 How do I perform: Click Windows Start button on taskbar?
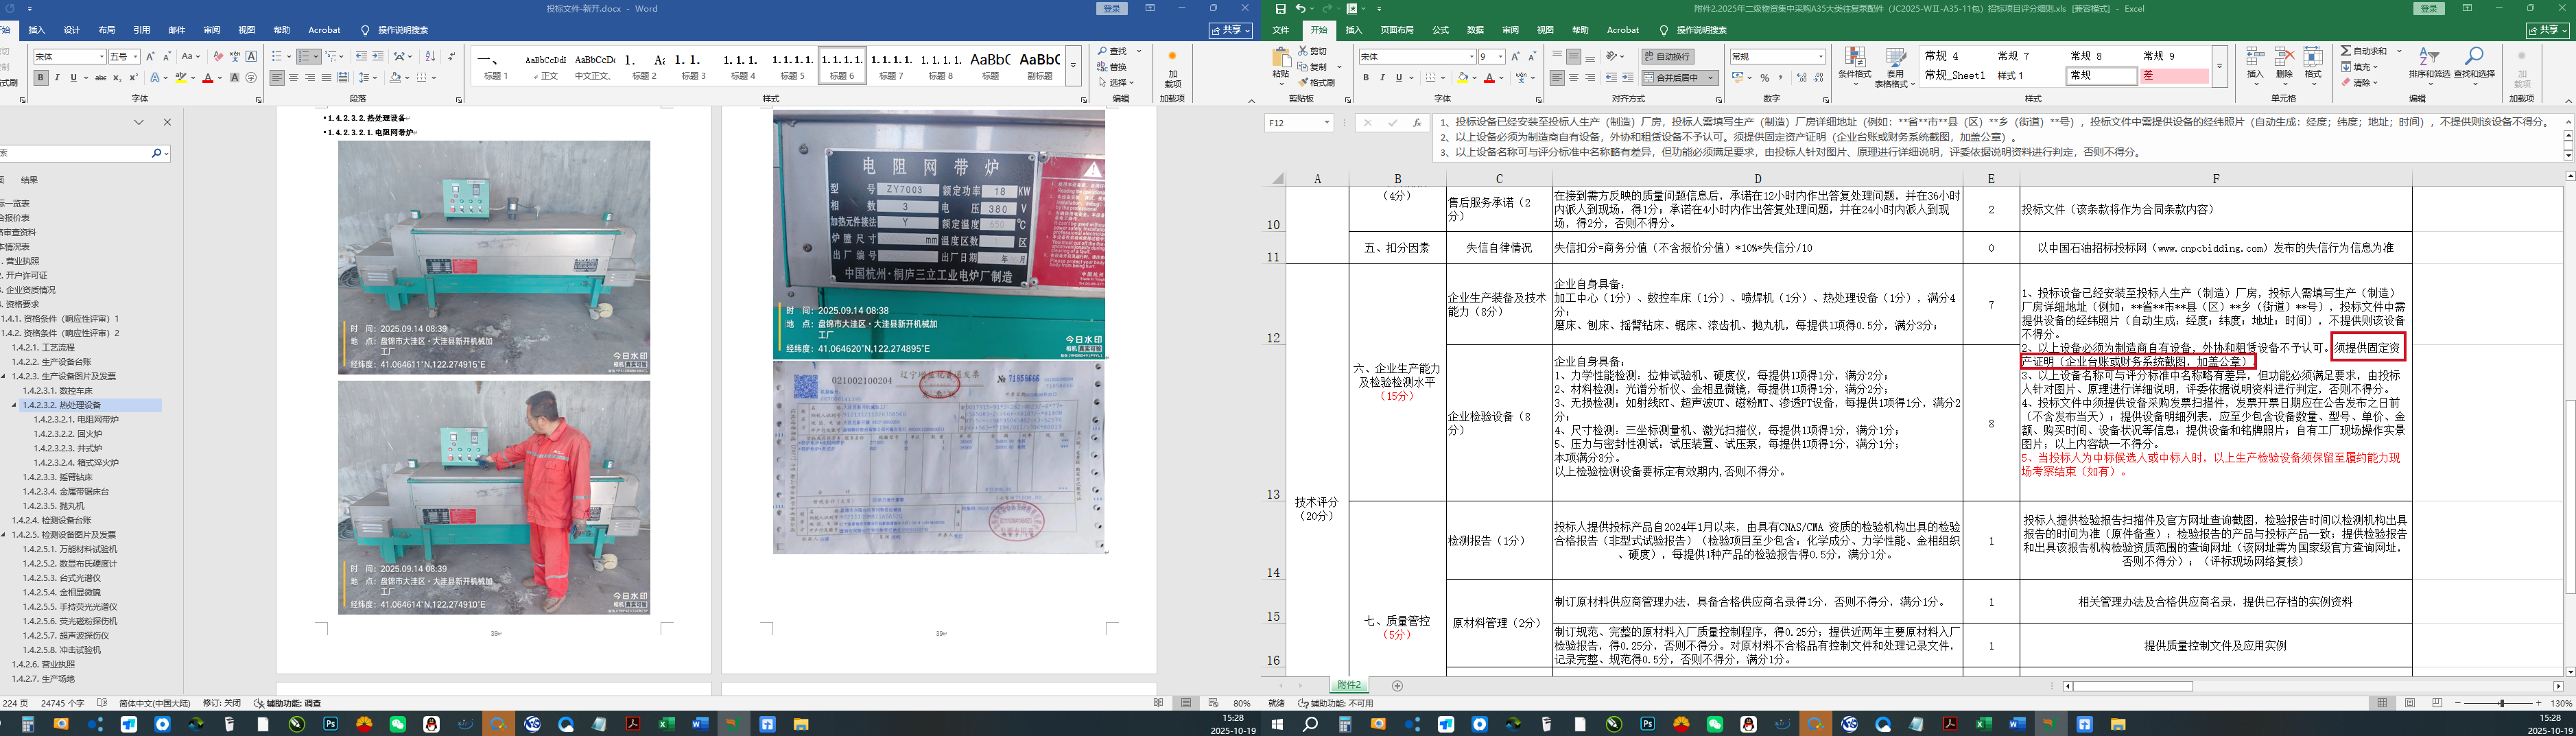point(1277,724)
